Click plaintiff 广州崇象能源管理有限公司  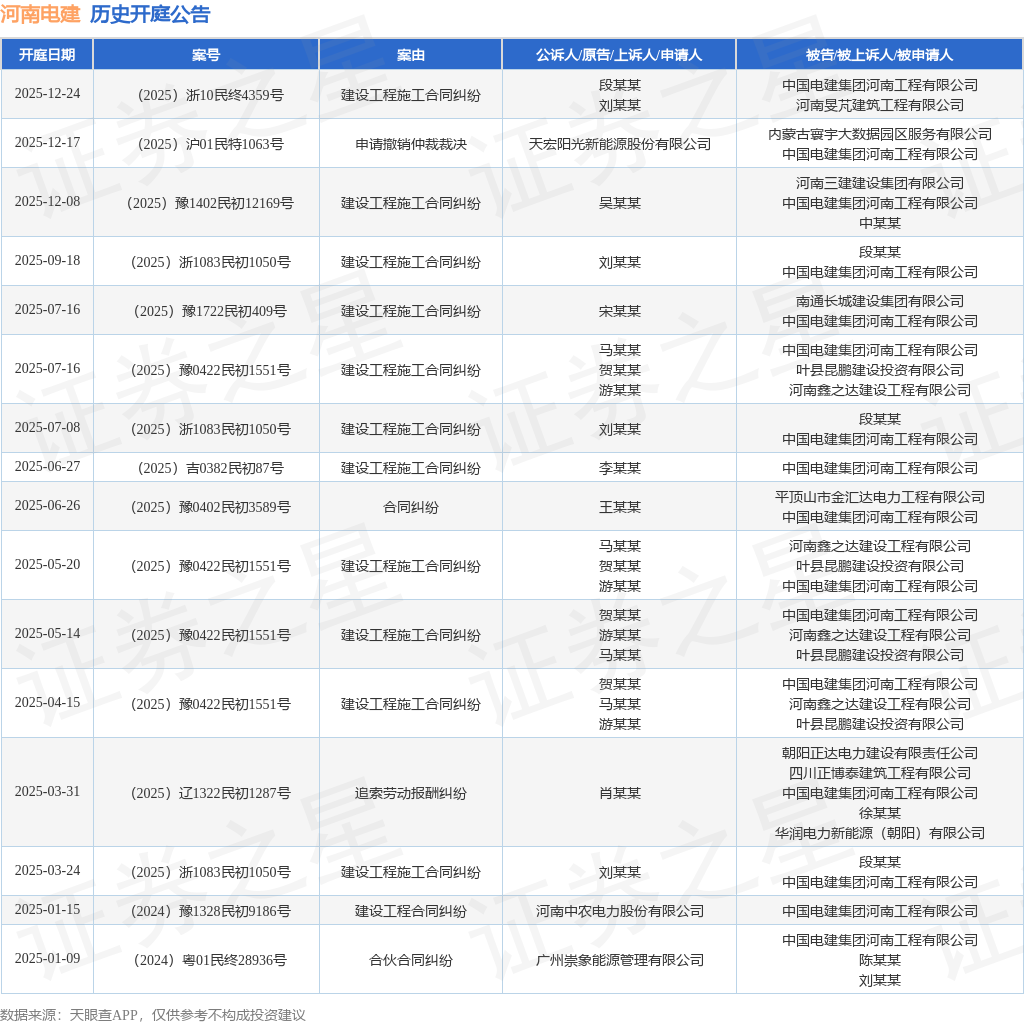(619, 961)
